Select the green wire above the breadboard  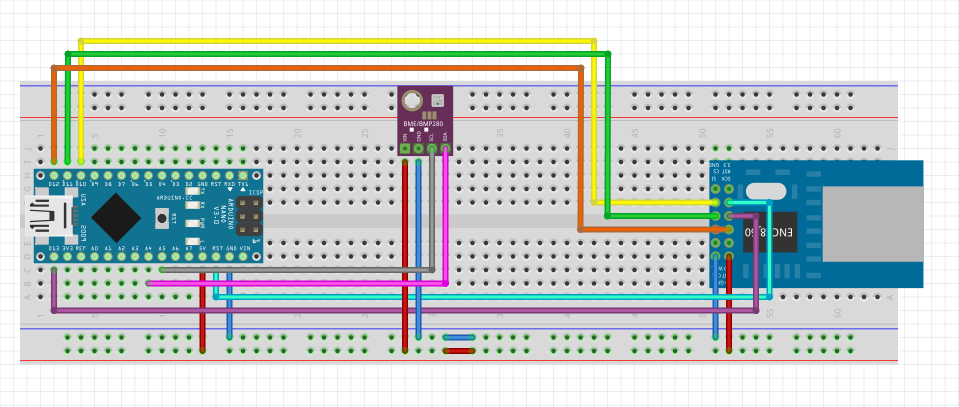330,53
